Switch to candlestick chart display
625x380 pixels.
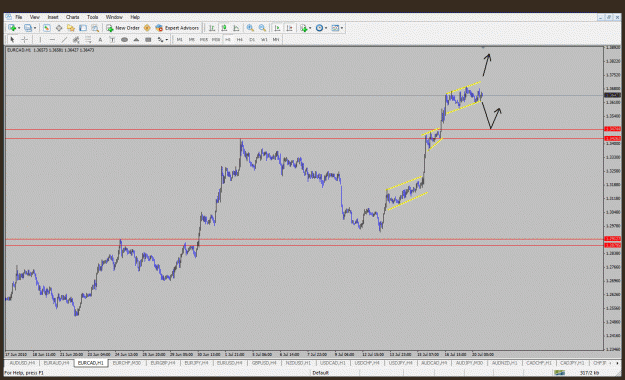coord(224,28)
